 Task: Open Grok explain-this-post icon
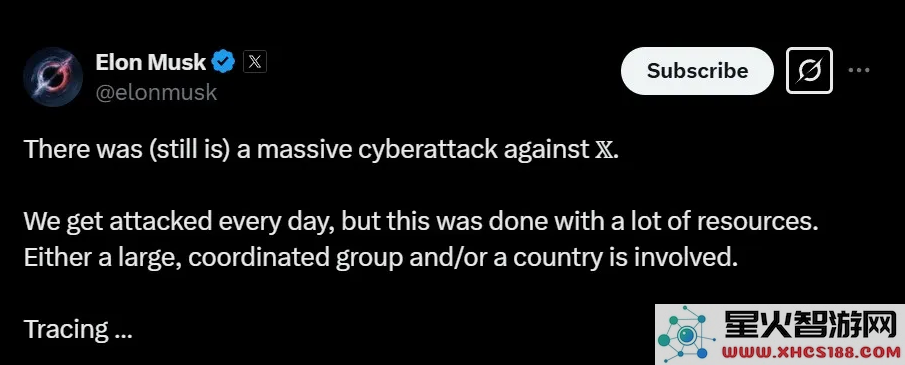click(809, 70)
